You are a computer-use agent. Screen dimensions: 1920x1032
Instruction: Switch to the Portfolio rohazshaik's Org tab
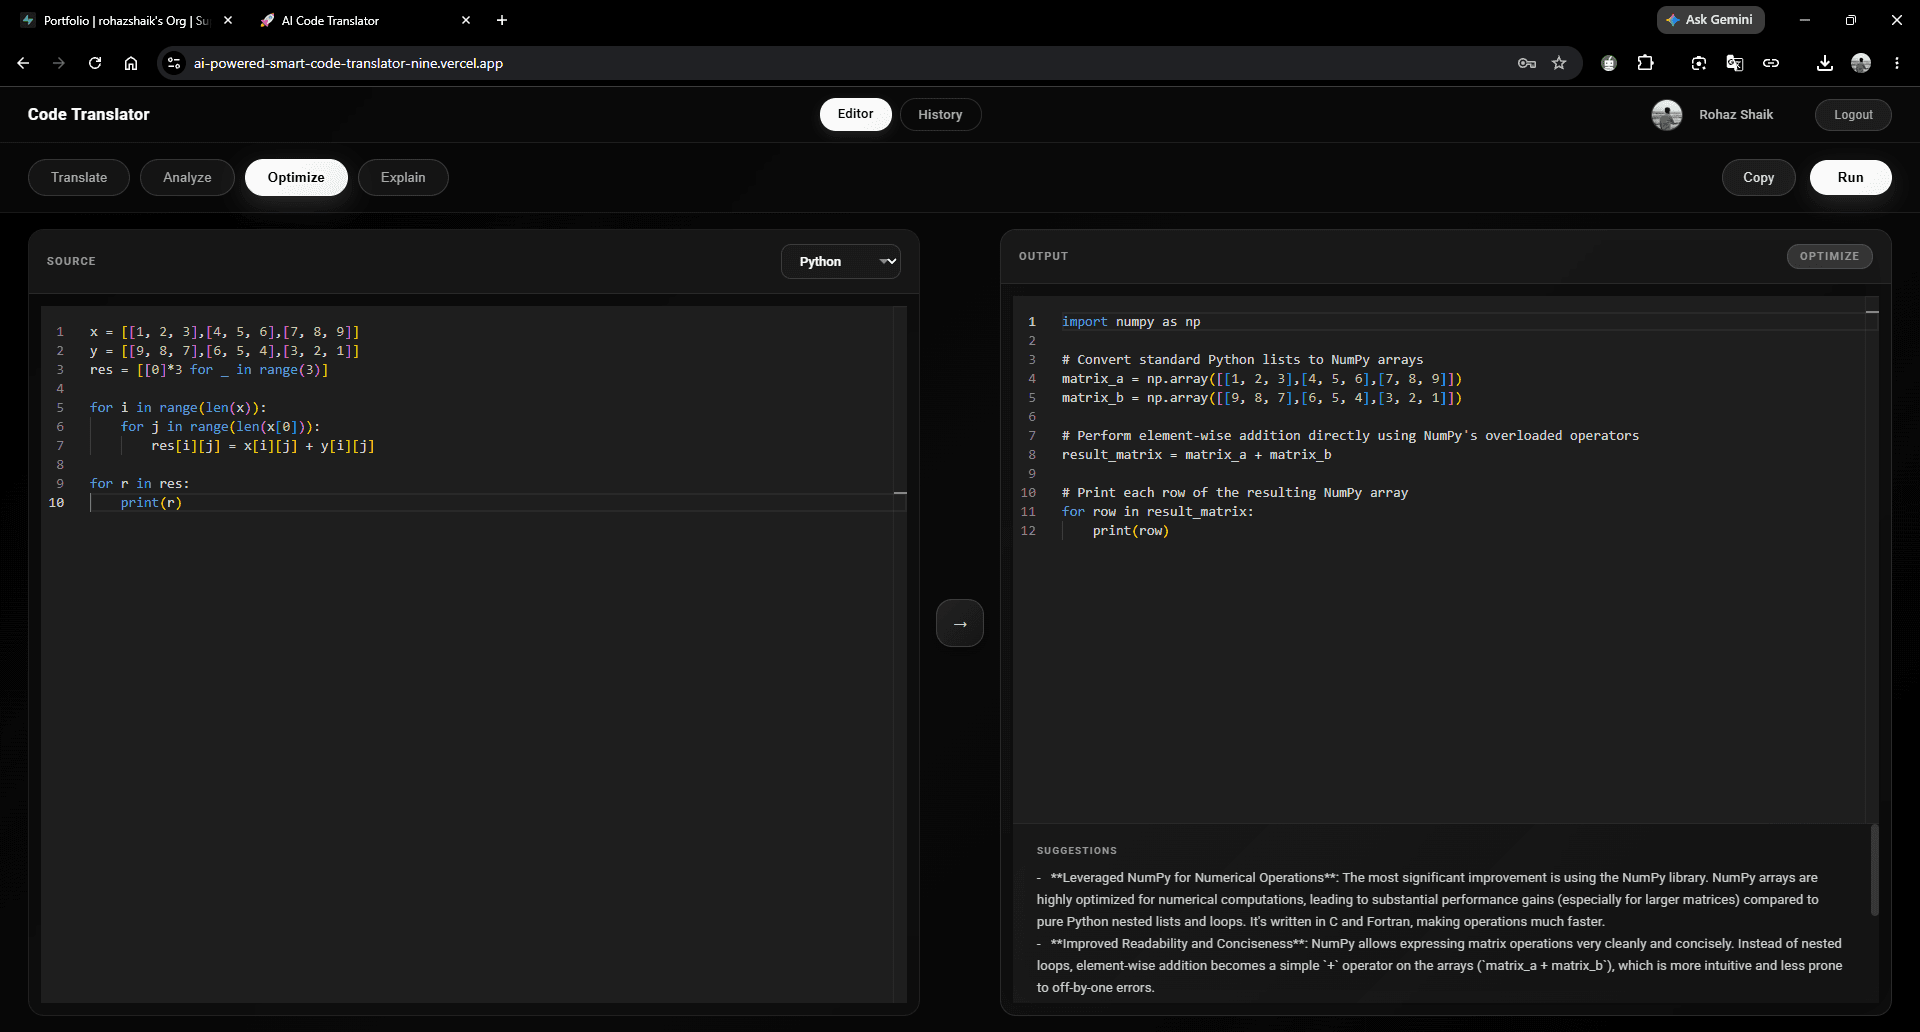125,20
